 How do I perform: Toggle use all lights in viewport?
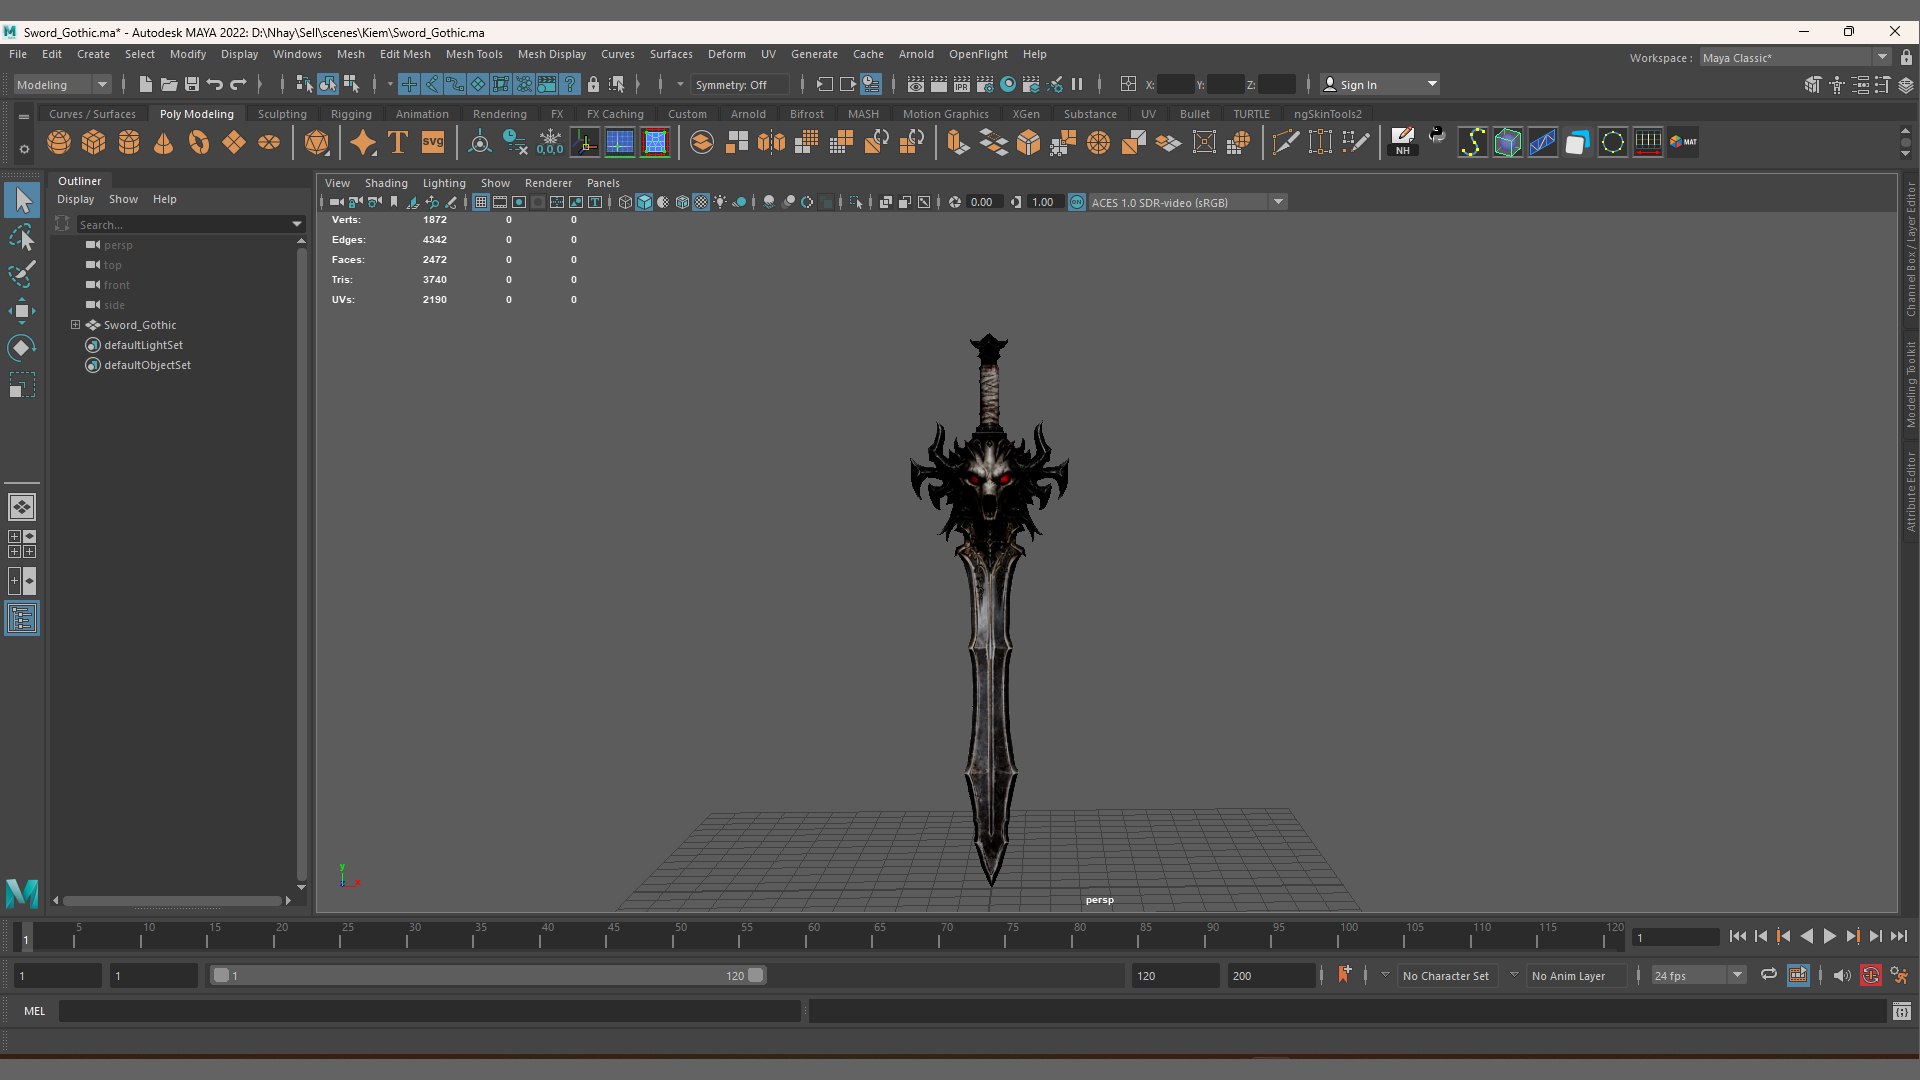pos(720,202)
